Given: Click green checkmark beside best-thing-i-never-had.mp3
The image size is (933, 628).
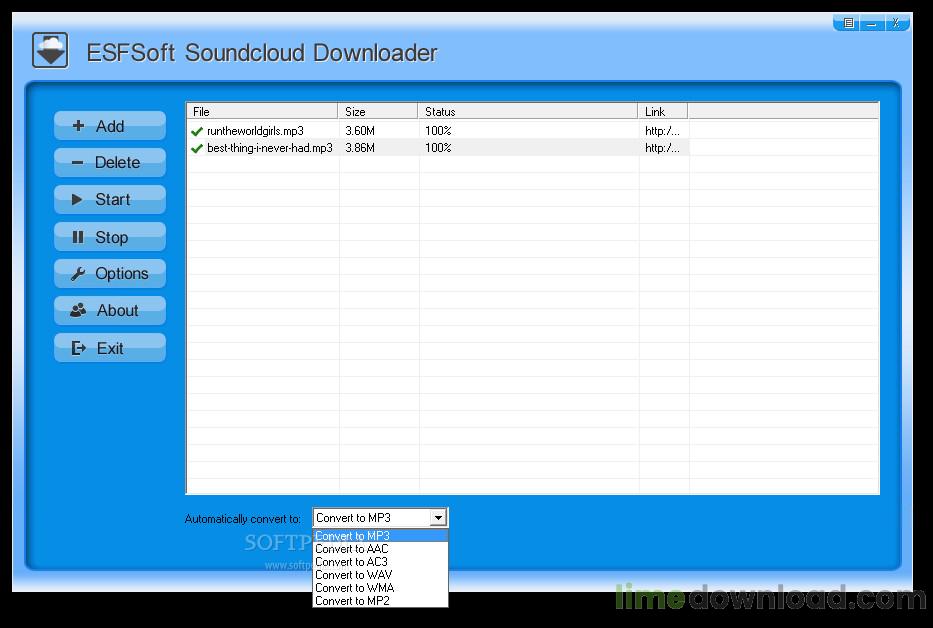Looking at the screenshot, I should [197, 148].
